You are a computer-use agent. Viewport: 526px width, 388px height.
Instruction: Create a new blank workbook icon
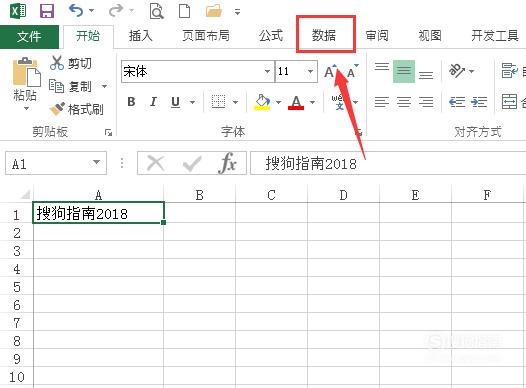pyautogui.click(x=185, y=11)
